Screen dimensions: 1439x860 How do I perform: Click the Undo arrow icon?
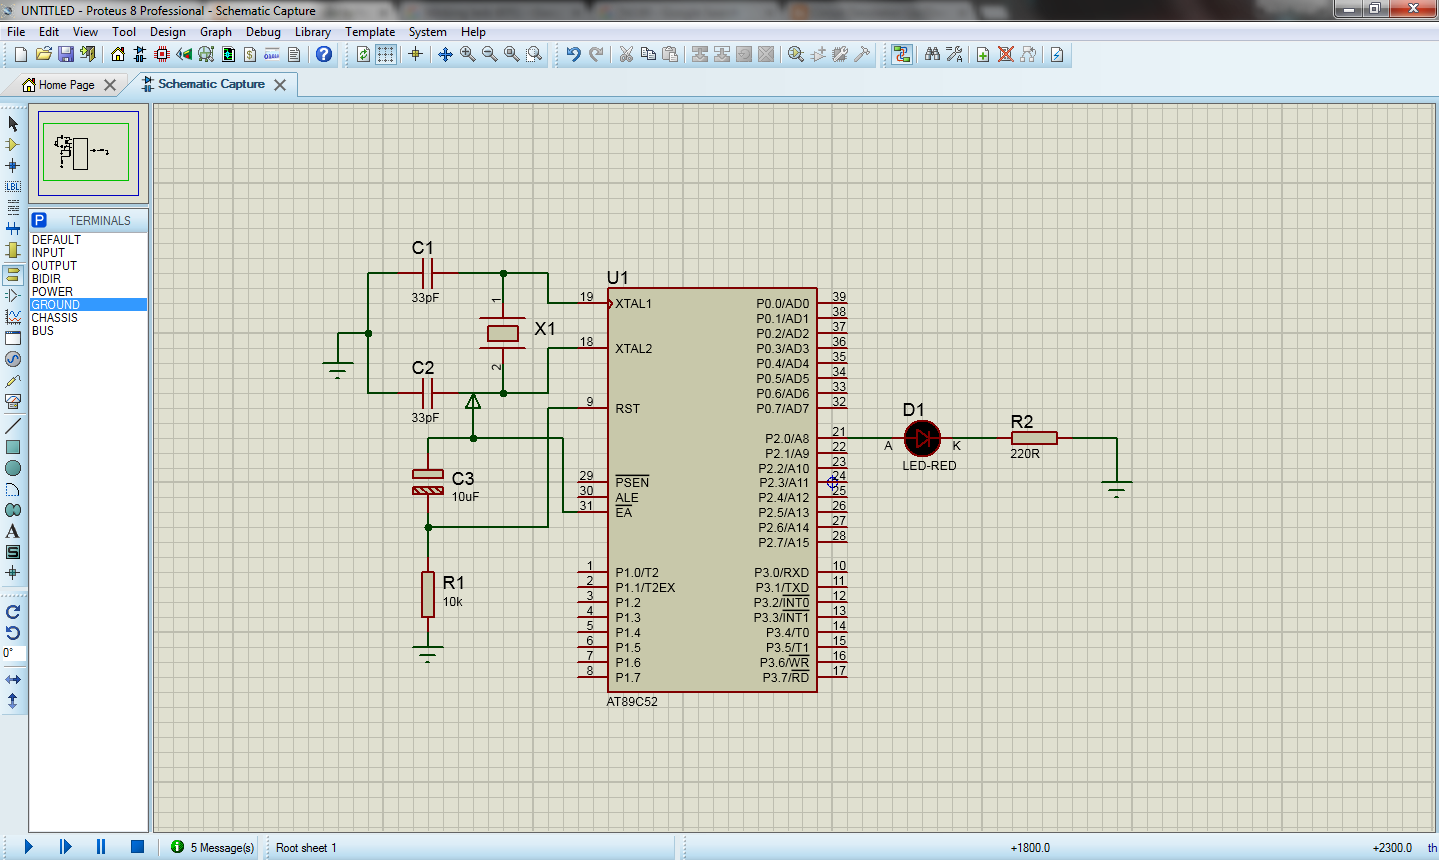pyautogui.click(x=573, y=54)
